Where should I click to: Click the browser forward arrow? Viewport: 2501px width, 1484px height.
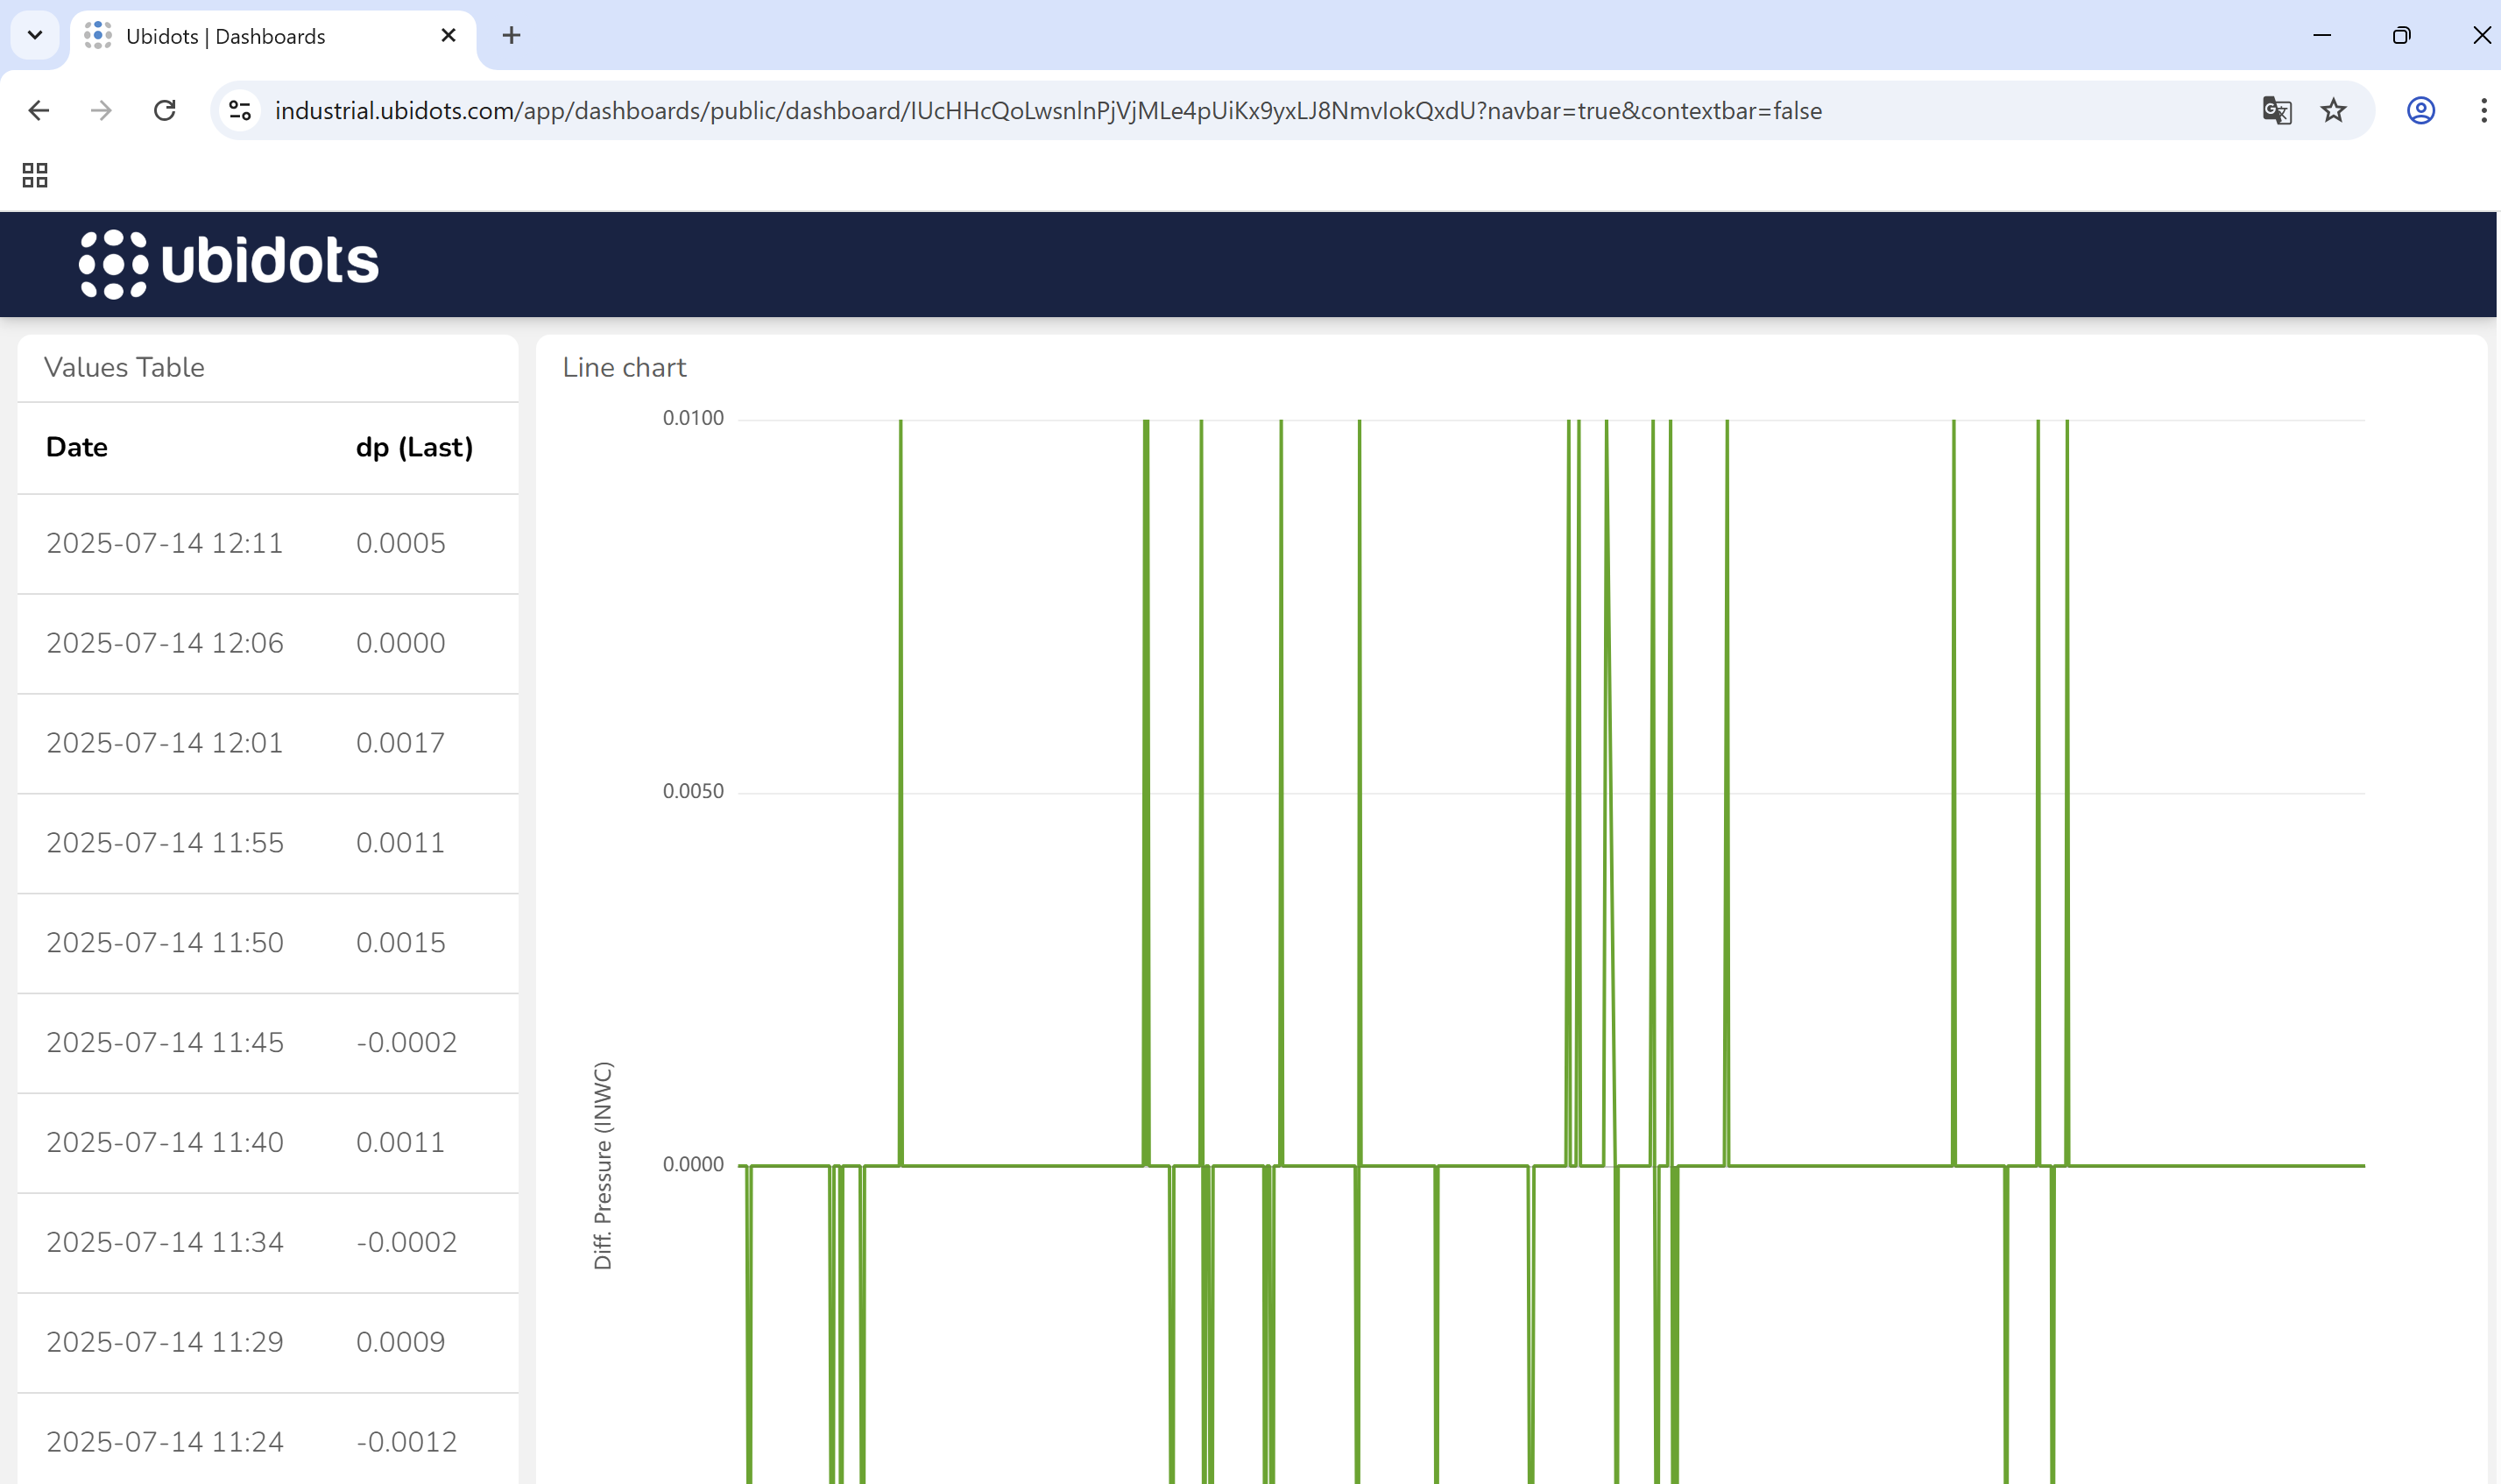coord(101,110)
